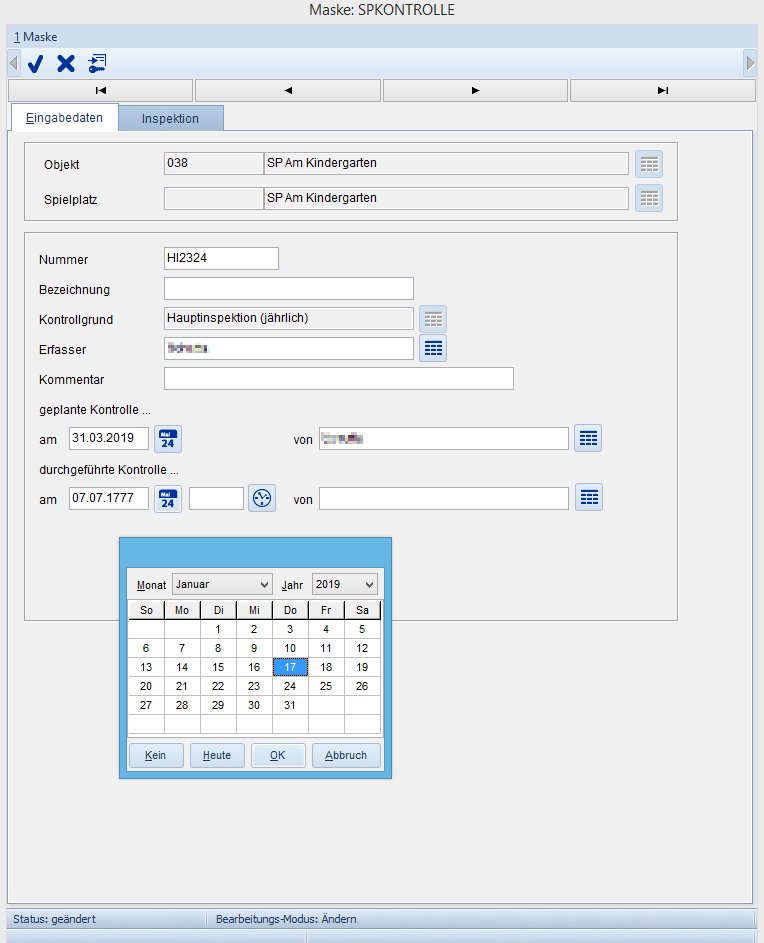Click the blue checkmark save icon

(36, 64)
